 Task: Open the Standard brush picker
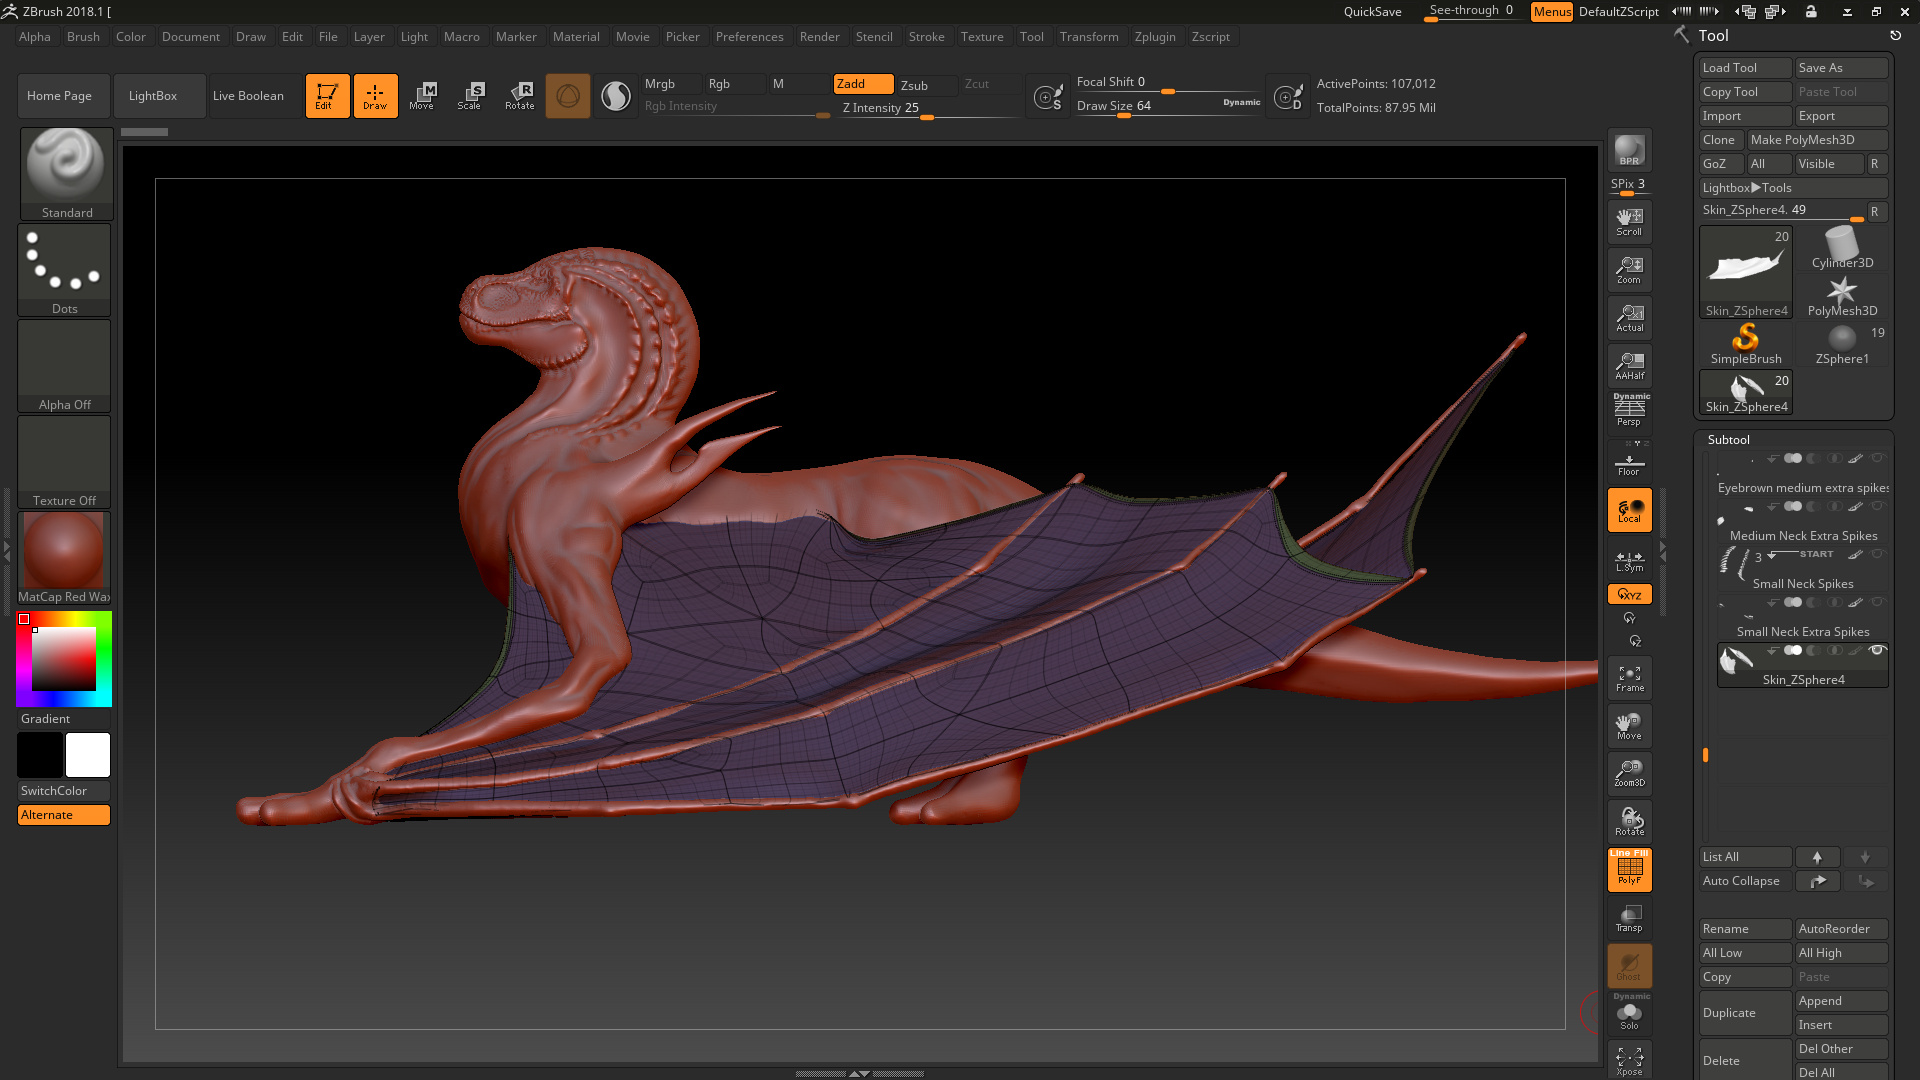[x=66, y=172]
